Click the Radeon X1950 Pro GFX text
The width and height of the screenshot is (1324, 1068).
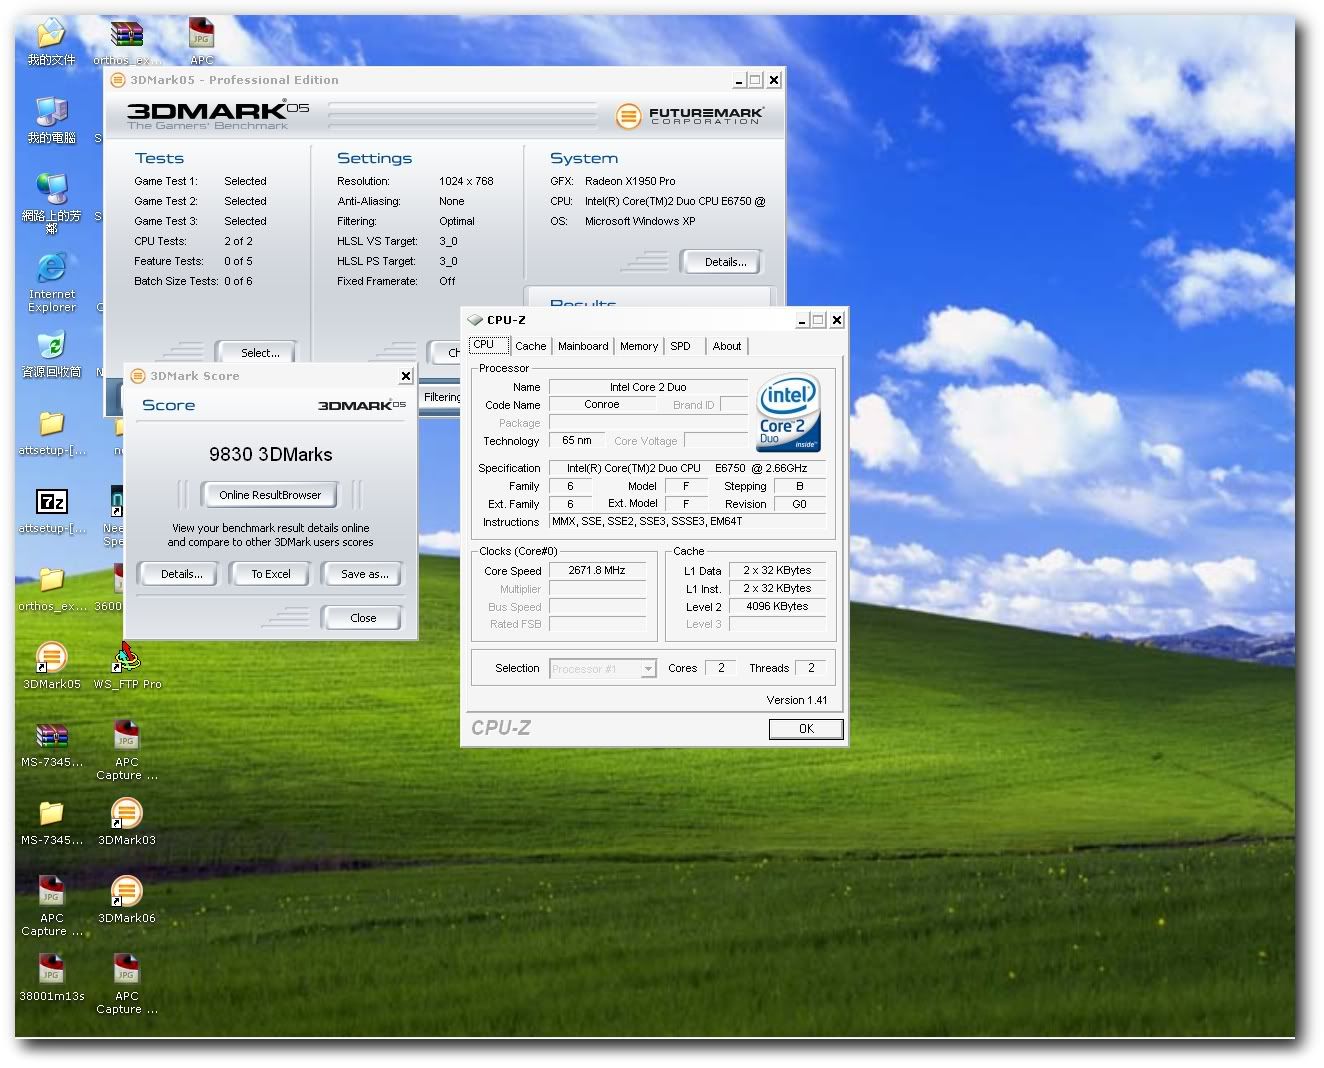(630, 181)
